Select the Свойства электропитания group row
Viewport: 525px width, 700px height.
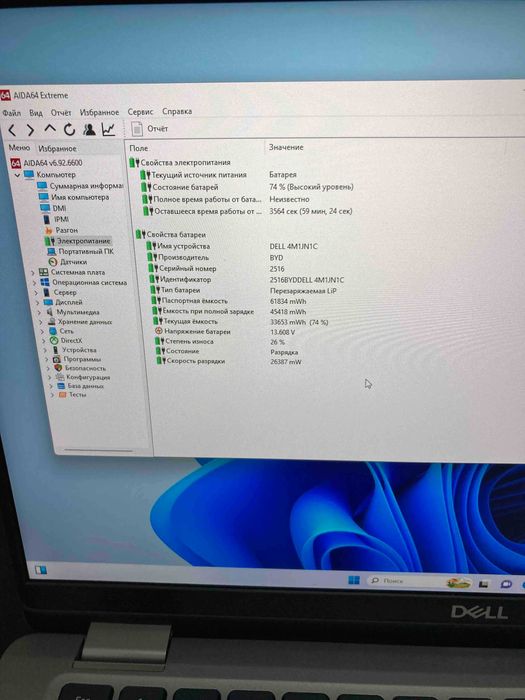pos(180,162)
